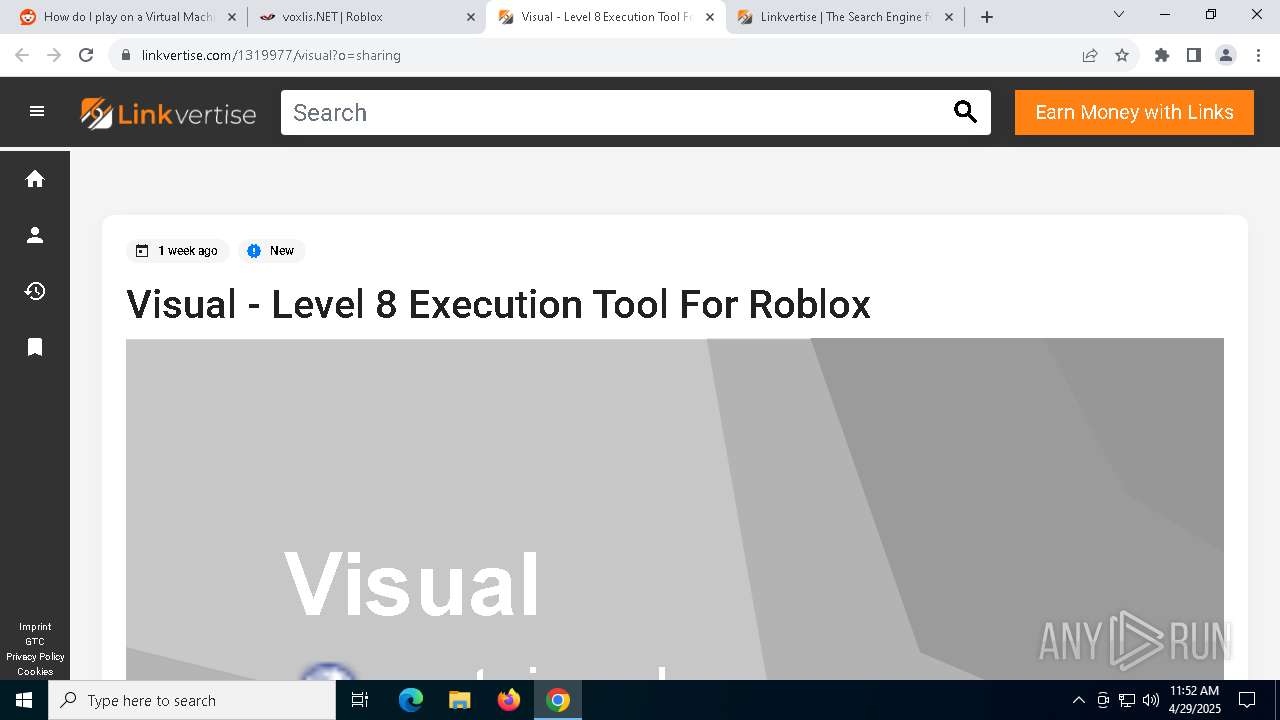Open the tab search dropdown arrow

(1119, 15)
